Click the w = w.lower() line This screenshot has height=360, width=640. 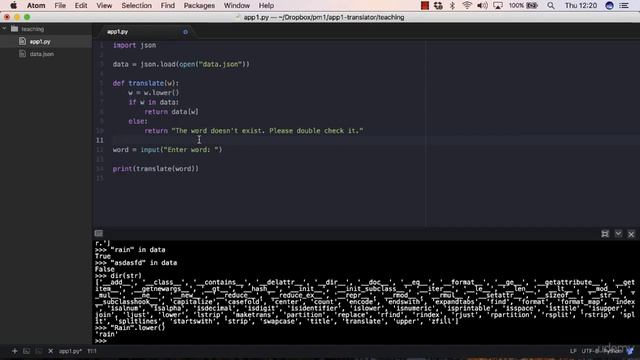pos(153,93)
